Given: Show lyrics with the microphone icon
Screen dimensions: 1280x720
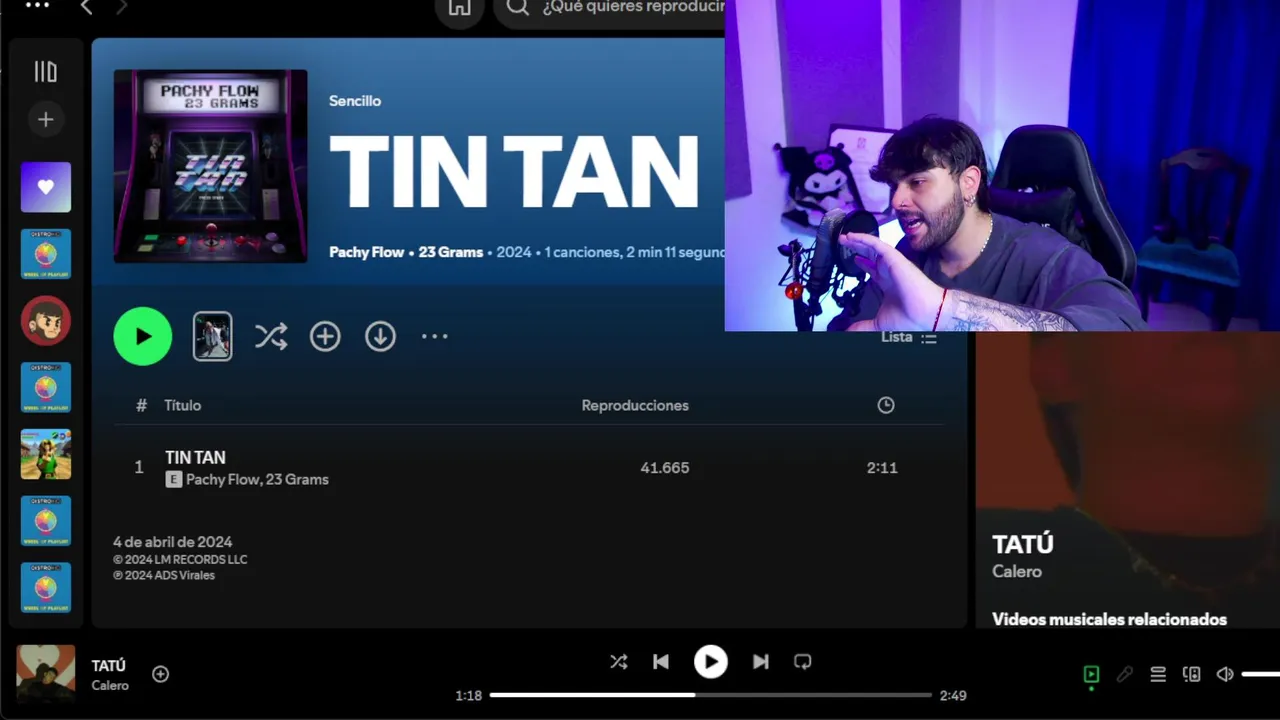Looking at the screenshot, I should pyautogui.click(x=1125, y=675).
